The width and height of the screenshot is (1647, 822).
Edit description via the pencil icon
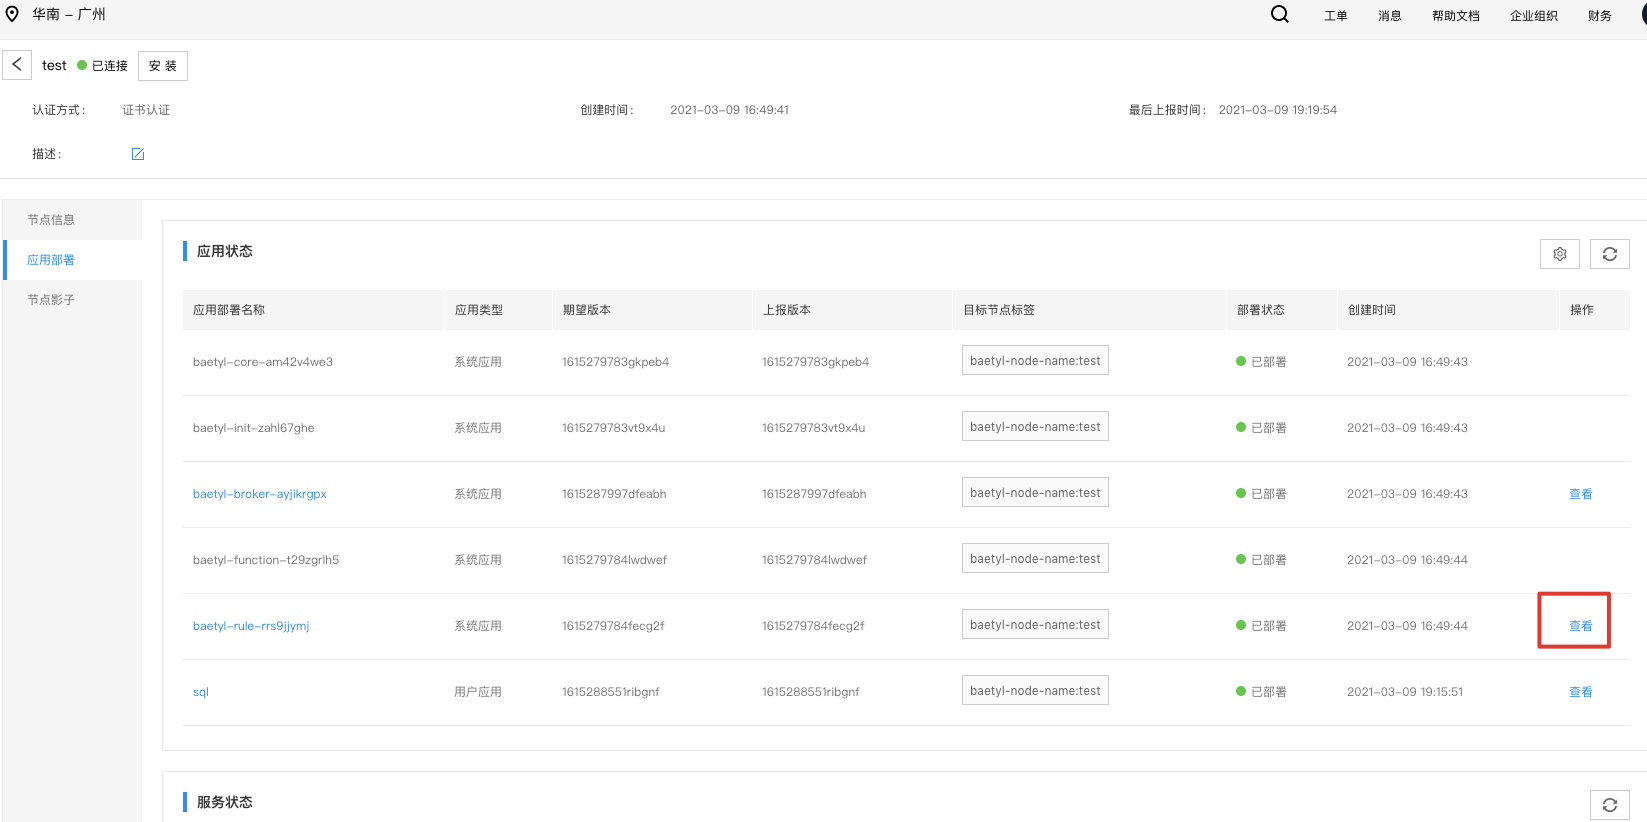[138, 154]
